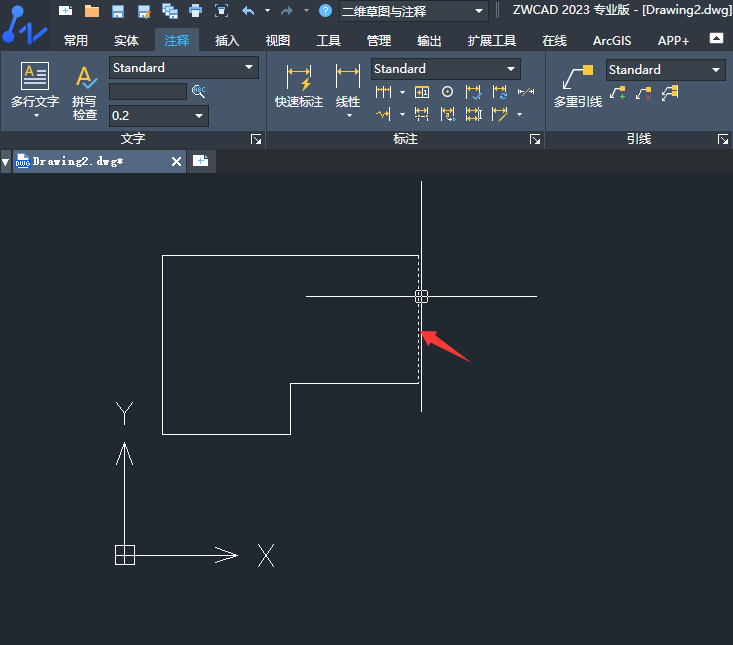Click the plot preview icon
The width and height of the screenshot is (733, 645).
(222, 11)
